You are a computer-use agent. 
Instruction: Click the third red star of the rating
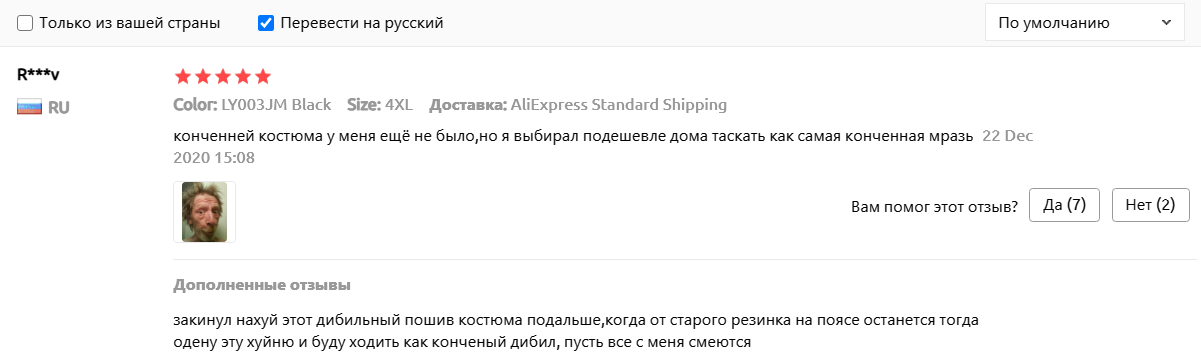pos(223,76)
